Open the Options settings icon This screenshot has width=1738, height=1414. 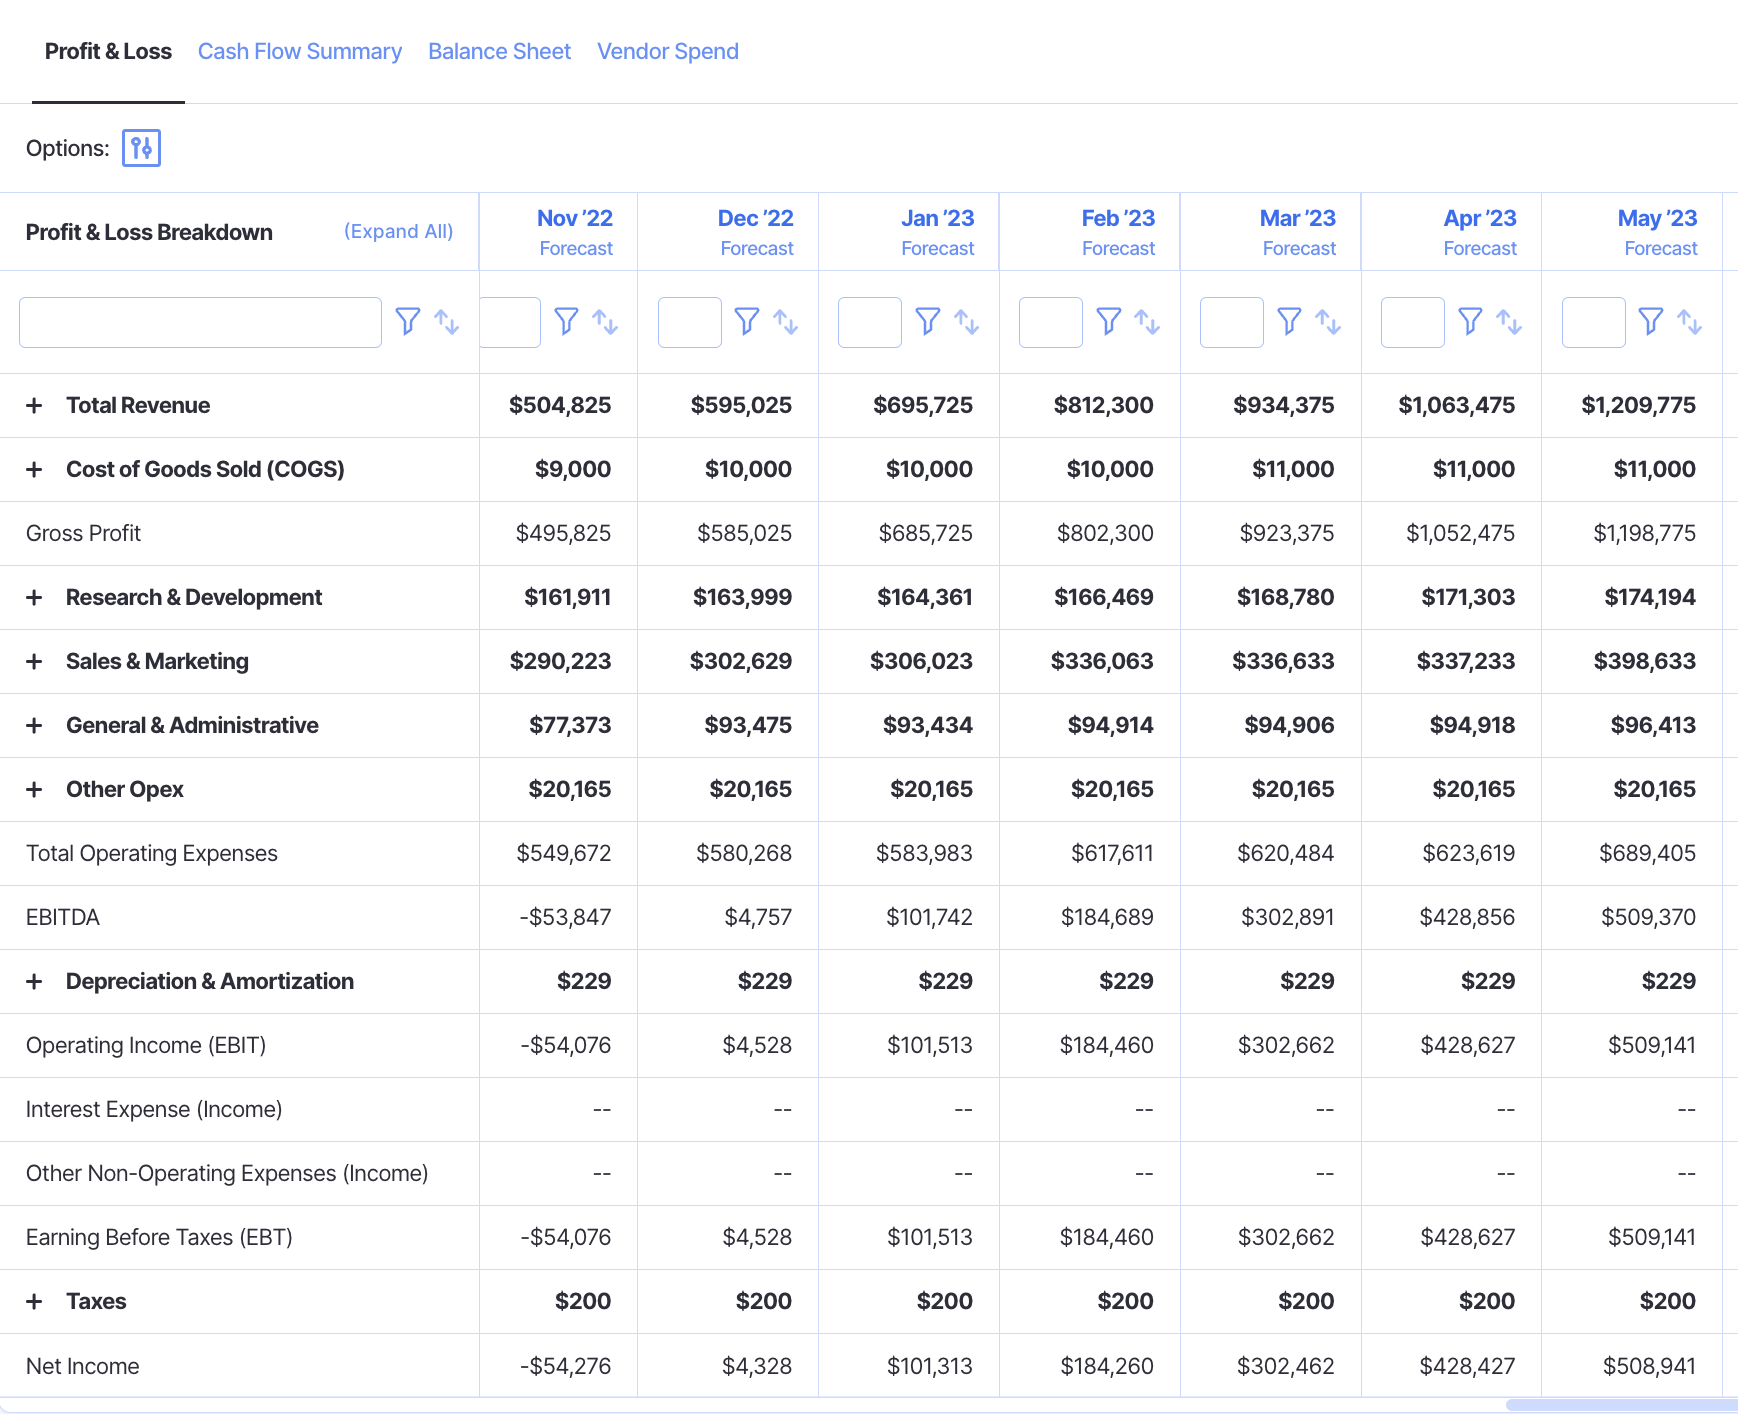click(141, 148)
